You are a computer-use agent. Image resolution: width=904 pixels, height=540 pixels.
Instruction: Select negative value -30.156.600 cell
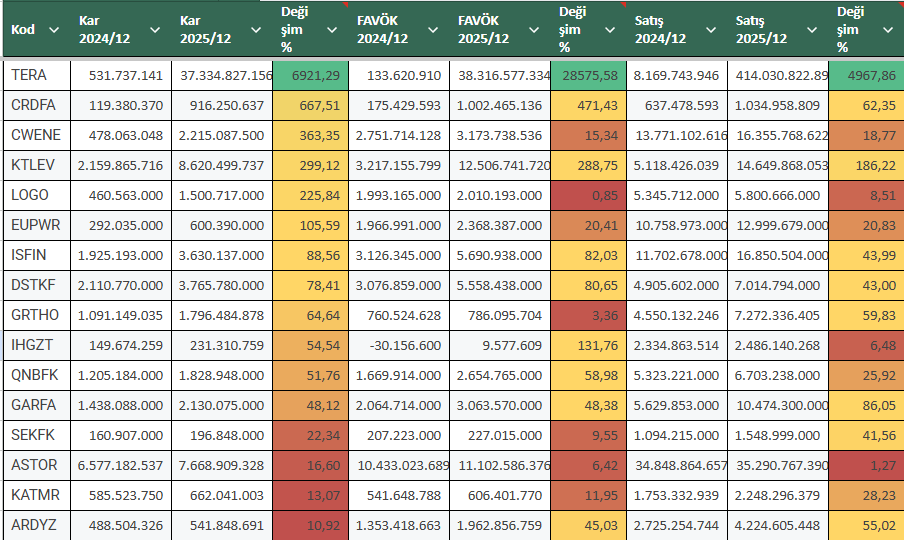[399, 345]
